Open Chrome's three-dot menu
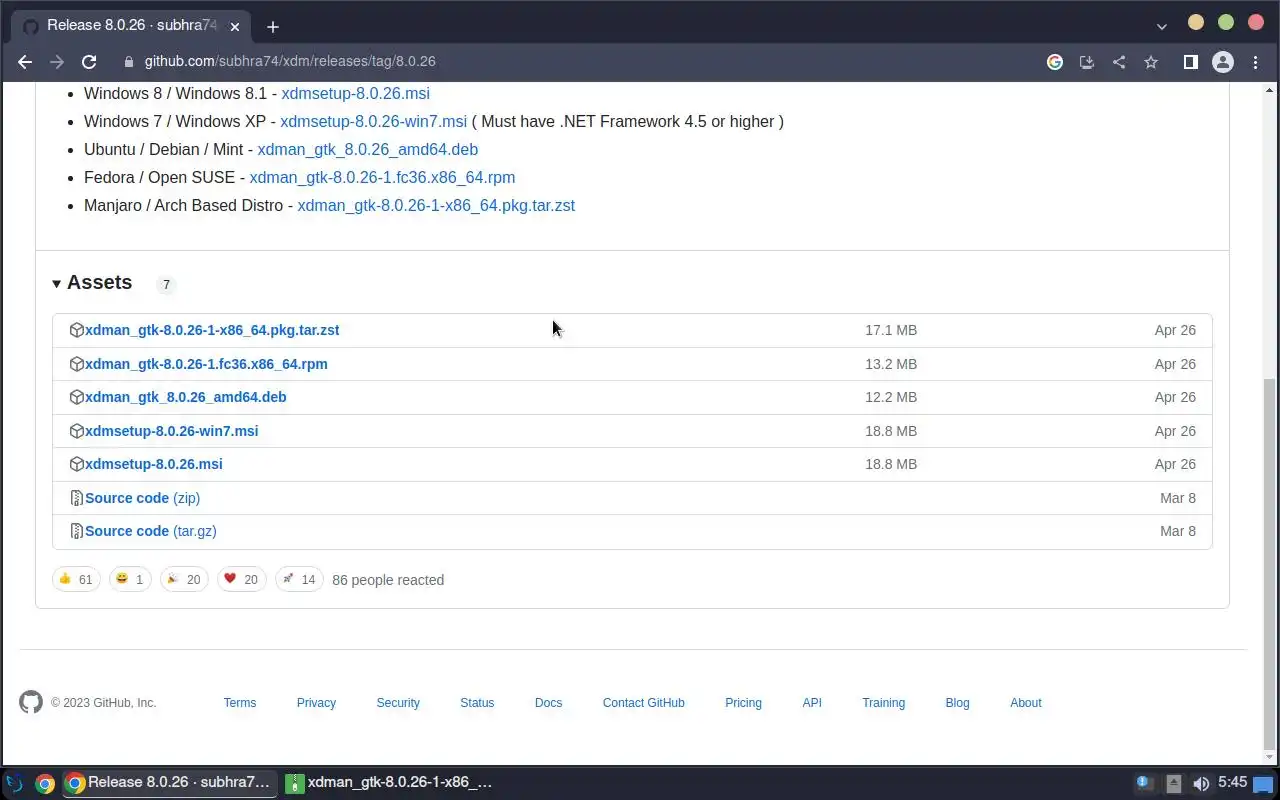Viewport: 1280px width, 800px height. (1256, 62)
